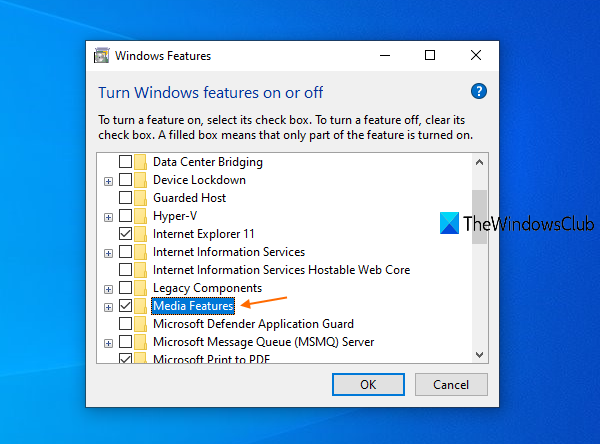Tick the Guarded Host checkbox
This screenshot has width=600, height=444.
coord(126,198)
